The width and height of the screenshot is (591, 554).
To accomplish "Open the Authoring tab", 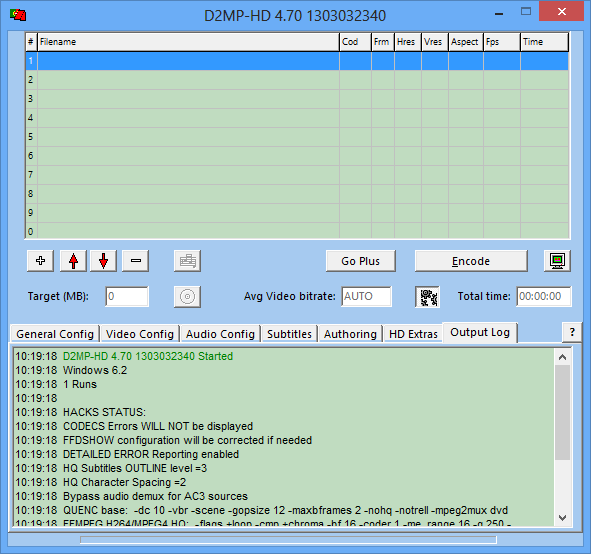I will (351, 334).
